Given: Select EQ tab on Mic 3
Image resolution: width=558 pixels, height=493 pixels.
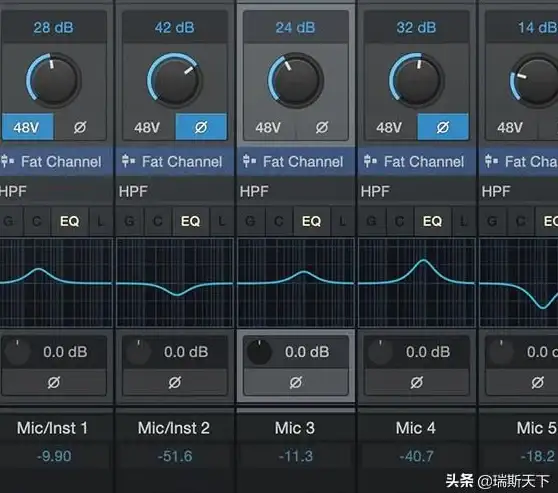Looking at the screenshot, I should click(x=312, y=221).
